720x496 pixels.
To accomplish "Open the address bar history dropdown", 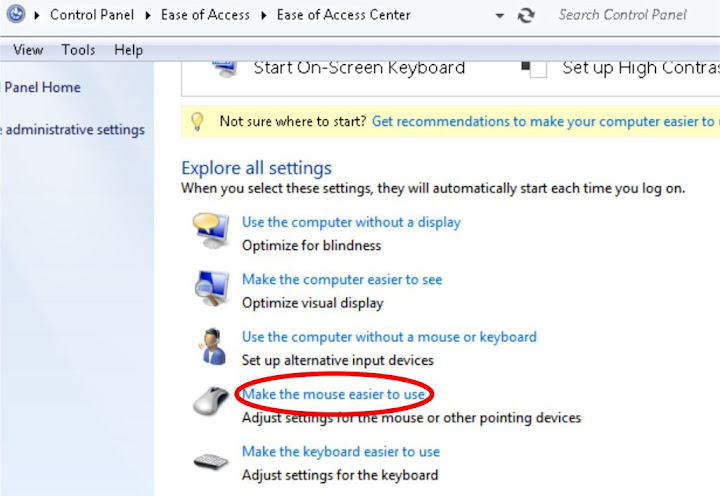I will click(500, 16).
